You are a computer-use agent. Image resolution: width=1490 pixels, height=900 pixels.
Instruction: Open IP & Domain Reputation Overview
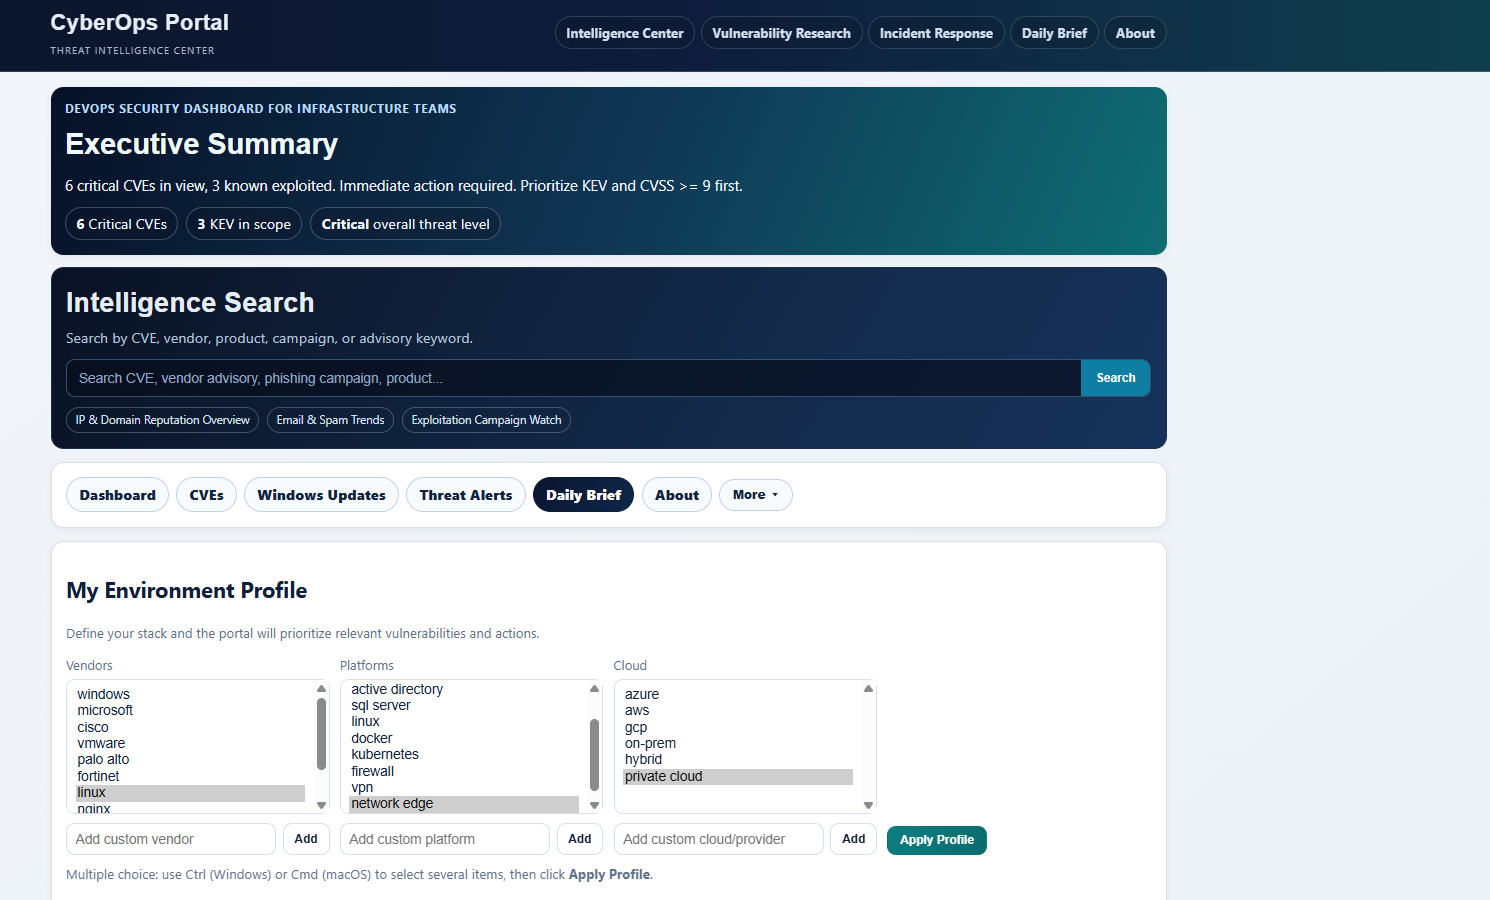click(162, 419)
